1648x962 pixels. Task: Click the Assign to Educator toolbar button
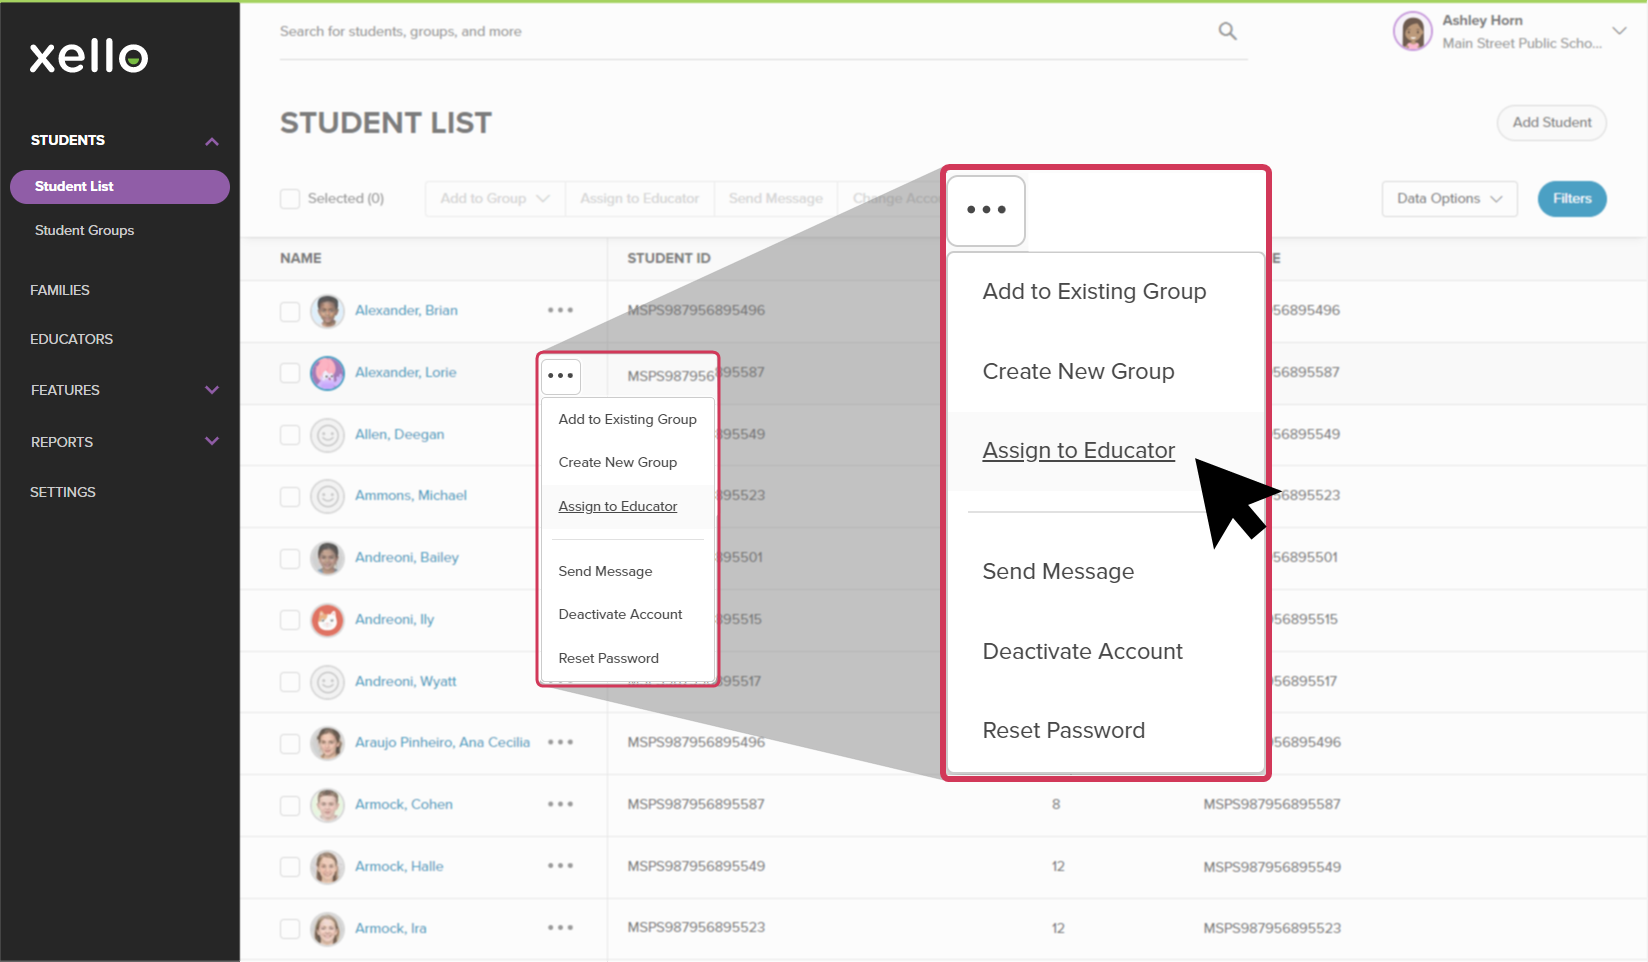(639, 199)
